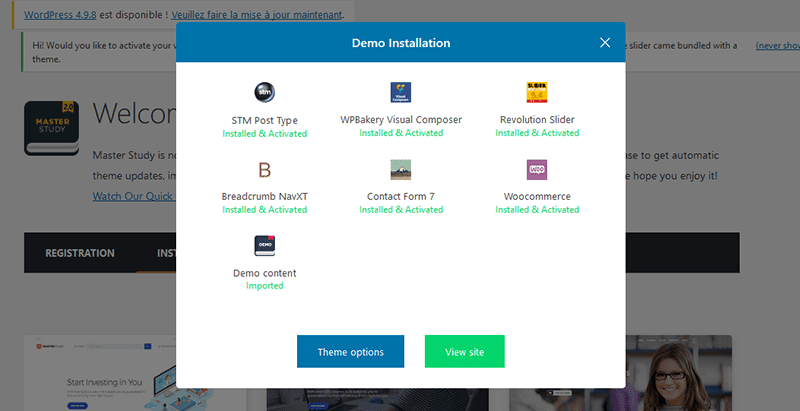Click the Revolution Slider plugin icon
Viewport: 800px width, 411px height.
click(x=537, y=92)
